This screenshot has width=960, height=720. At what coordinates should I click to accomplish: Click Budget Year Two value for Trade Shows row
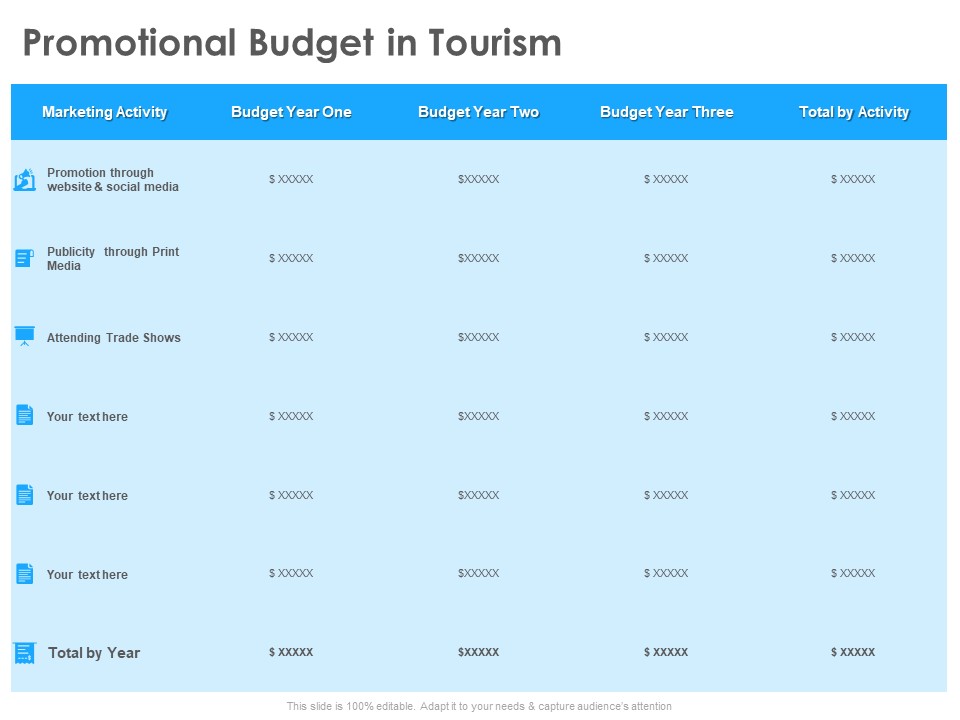[x=479, y=337]
